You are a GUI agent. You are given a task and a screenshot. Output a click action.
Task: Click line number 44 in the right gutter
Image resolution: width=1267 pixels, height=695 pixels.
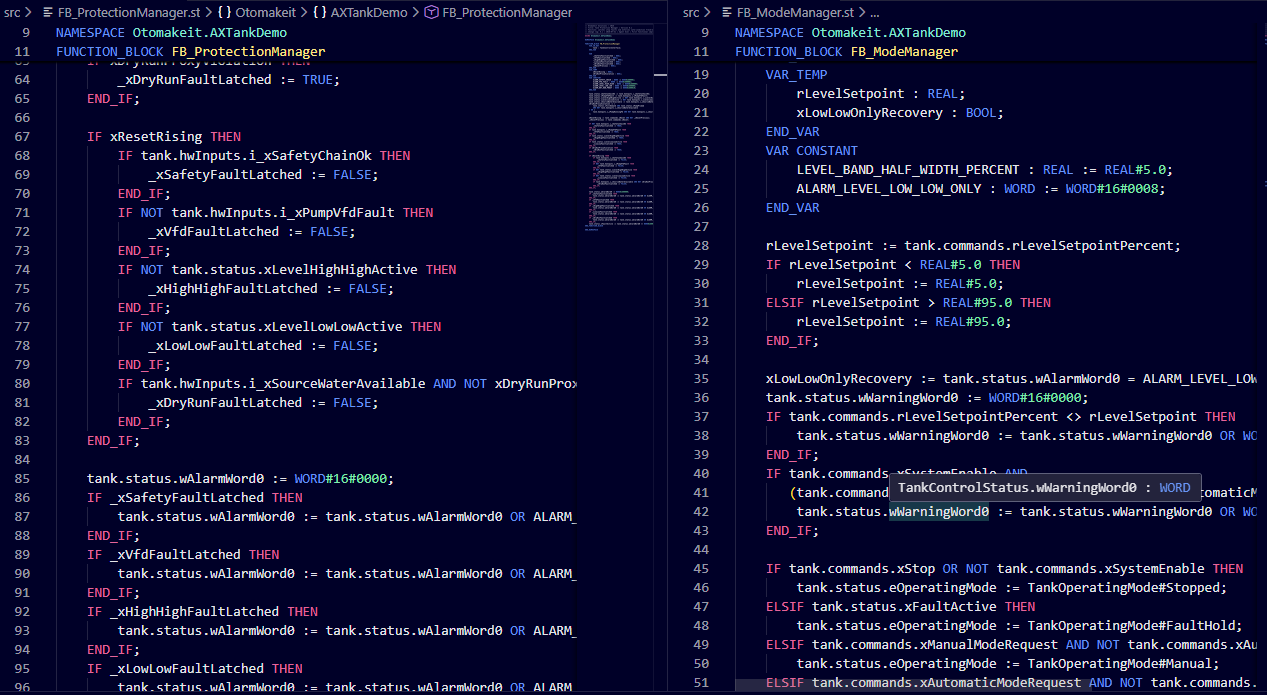(700, 549)
